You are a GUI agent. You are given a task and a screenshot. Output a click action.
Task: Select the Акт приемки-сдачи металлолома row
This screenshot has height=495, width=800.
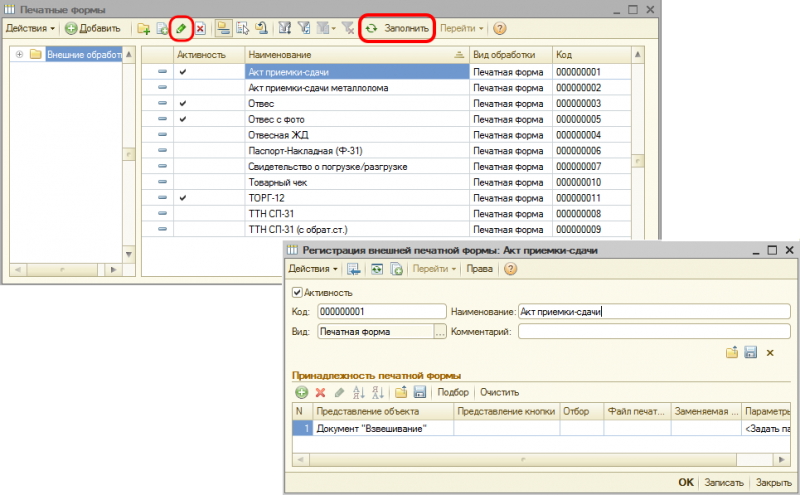point(386,88)
